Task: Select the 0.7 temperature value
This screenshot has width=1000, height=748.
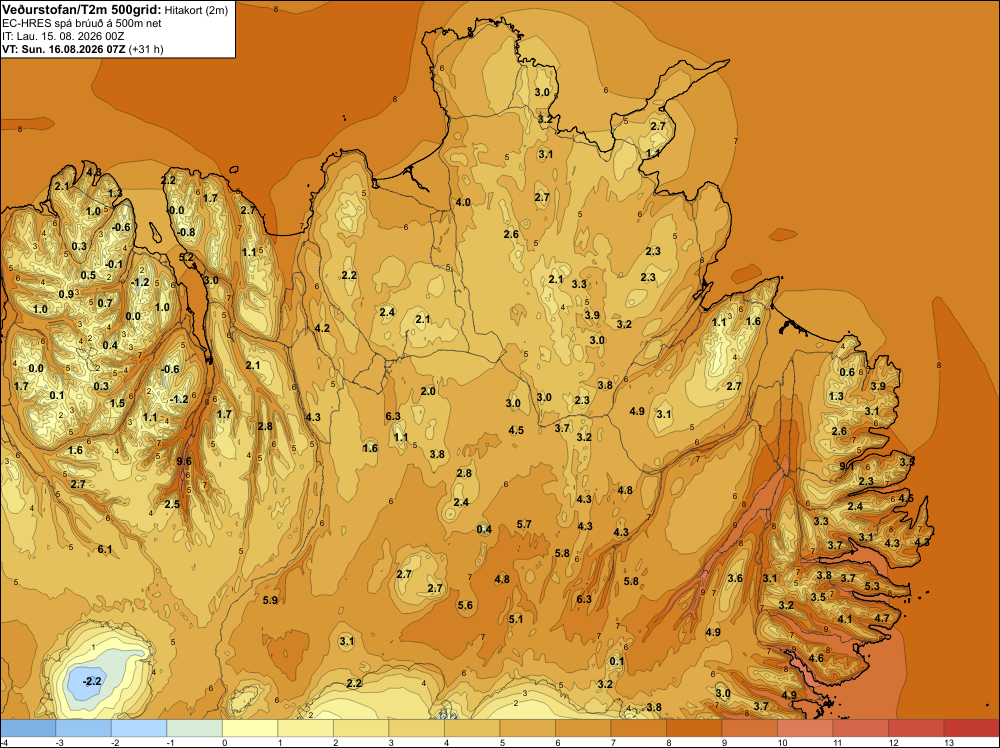Action: click(105, 303)
